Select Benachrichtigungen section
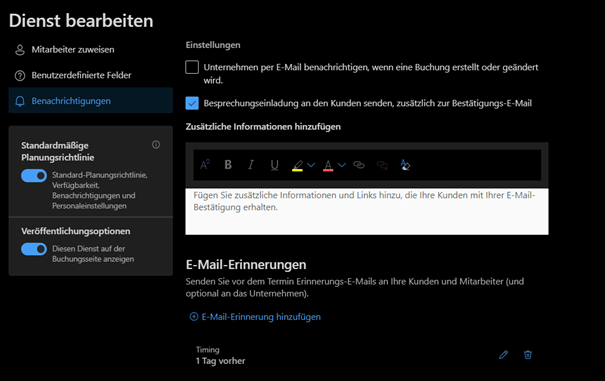This screenshot has height=381, width=605. 91,101
